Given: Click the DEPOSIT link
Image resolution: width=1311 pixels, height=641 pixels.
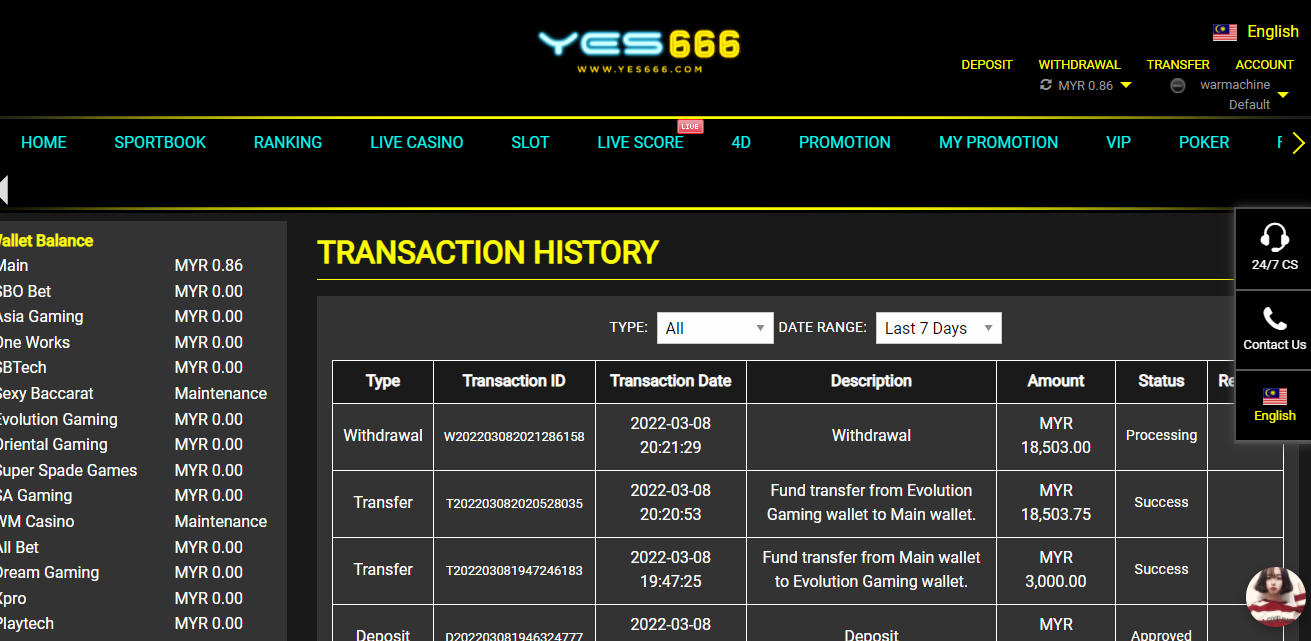Looking at the screenshot, I should coord(986,65).
